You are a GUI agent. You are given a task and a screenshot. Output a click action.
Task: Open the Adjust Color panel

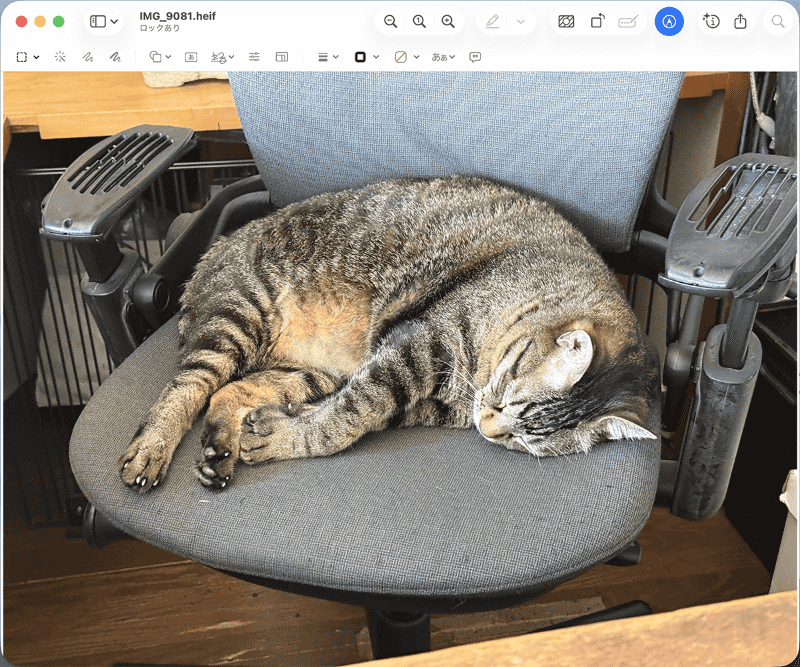point(566,19)
